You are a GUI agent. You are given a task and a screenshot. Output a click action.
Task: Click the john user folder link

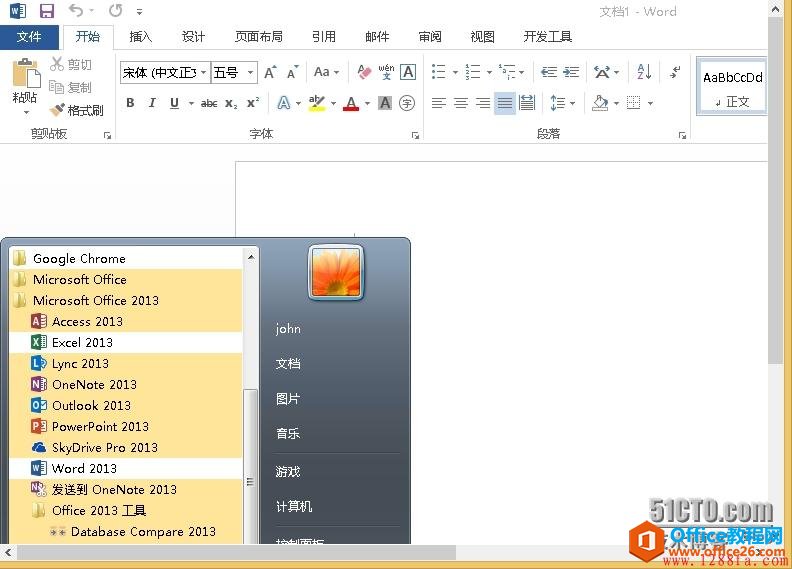[x=288, y=328]
